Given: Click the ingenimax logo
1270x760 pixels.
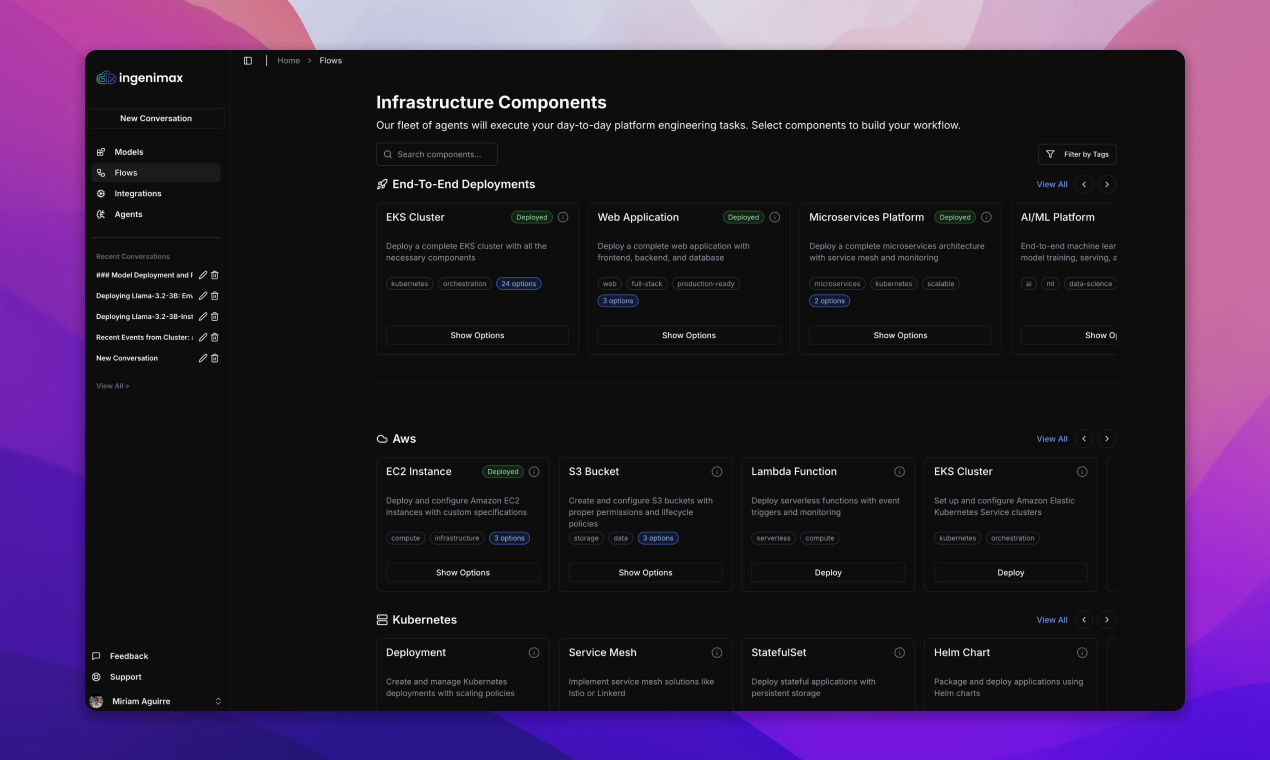Looking at the screenshot, I should point(140,78).
